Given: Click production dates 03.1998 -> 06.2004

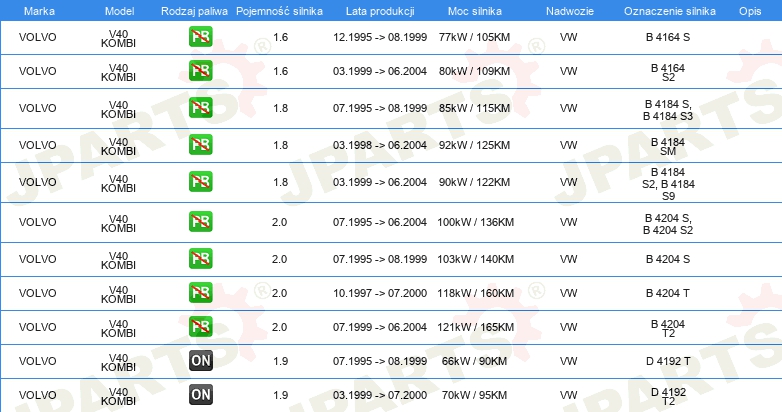Looking at the screenshot, I should click(x=380, y=145).
